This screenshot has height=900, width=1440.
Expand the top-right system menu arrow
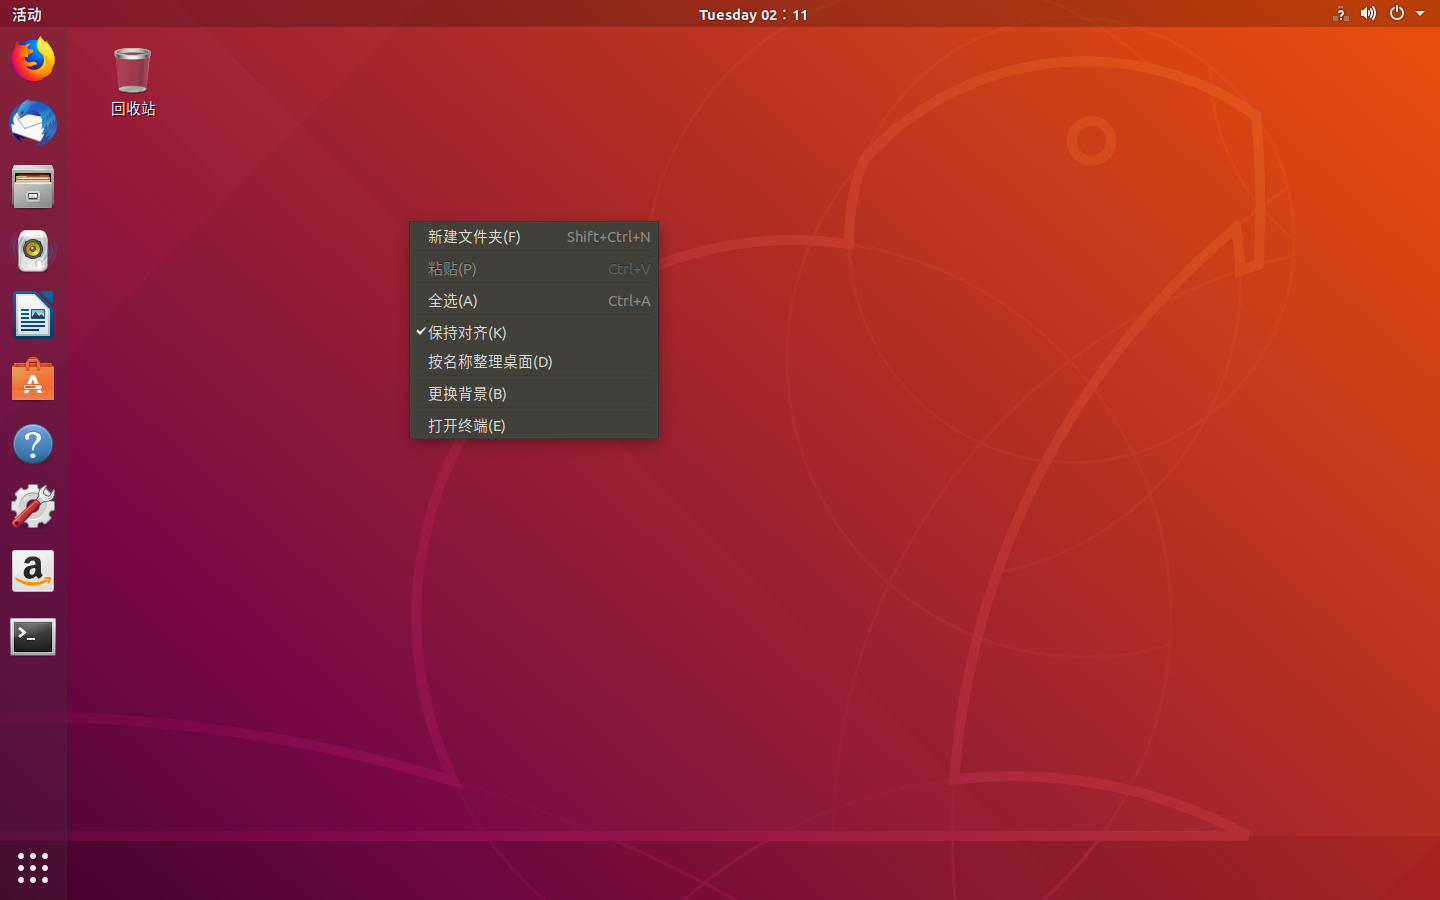(1421, 14)
